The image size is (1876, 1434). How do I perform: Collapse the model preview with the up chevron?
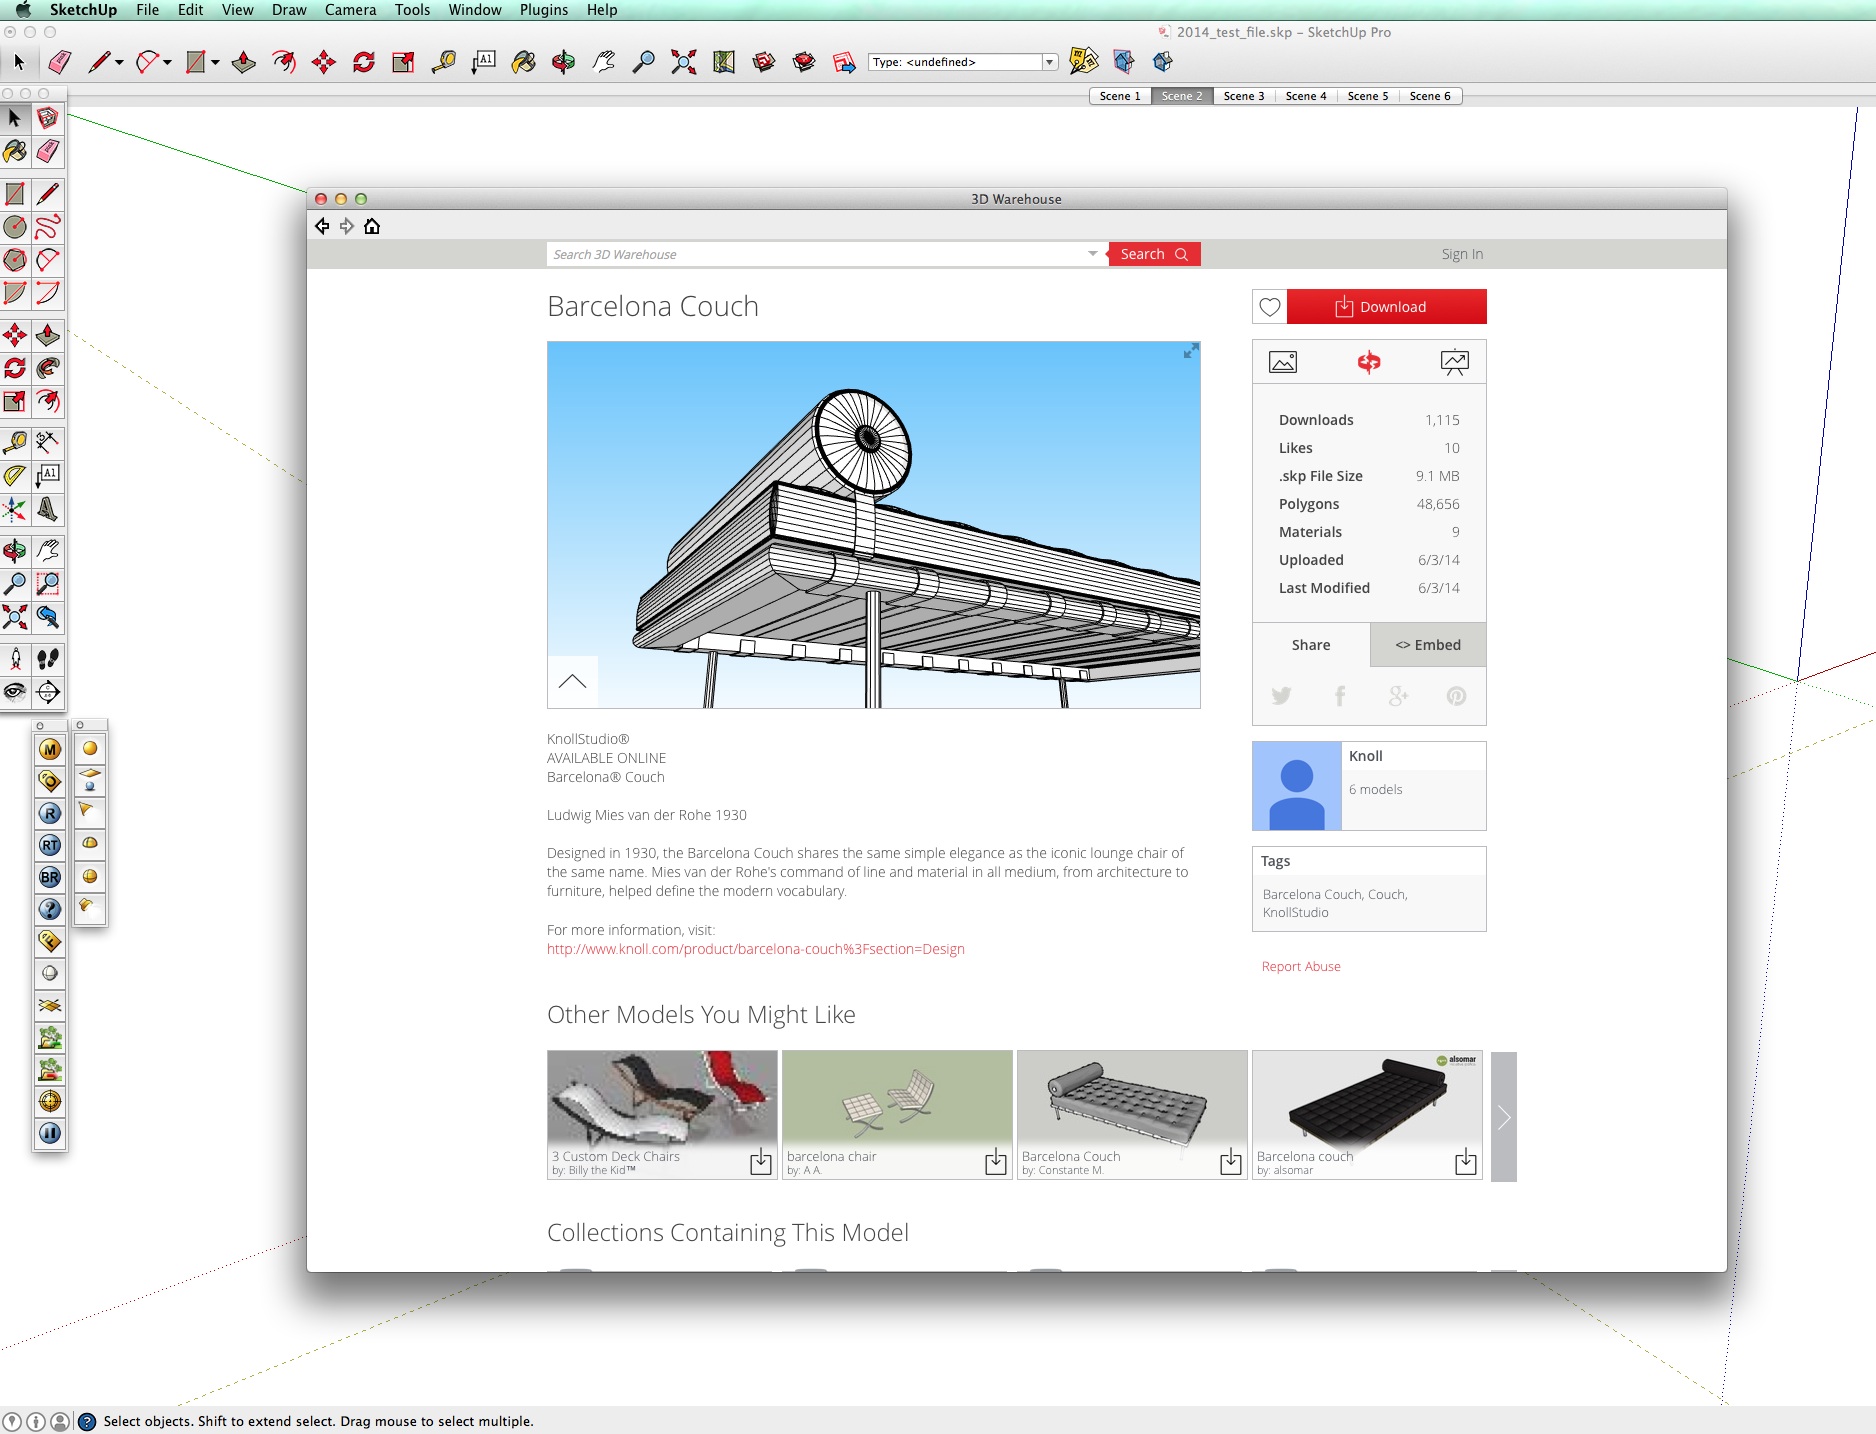(x=573, y=682)
